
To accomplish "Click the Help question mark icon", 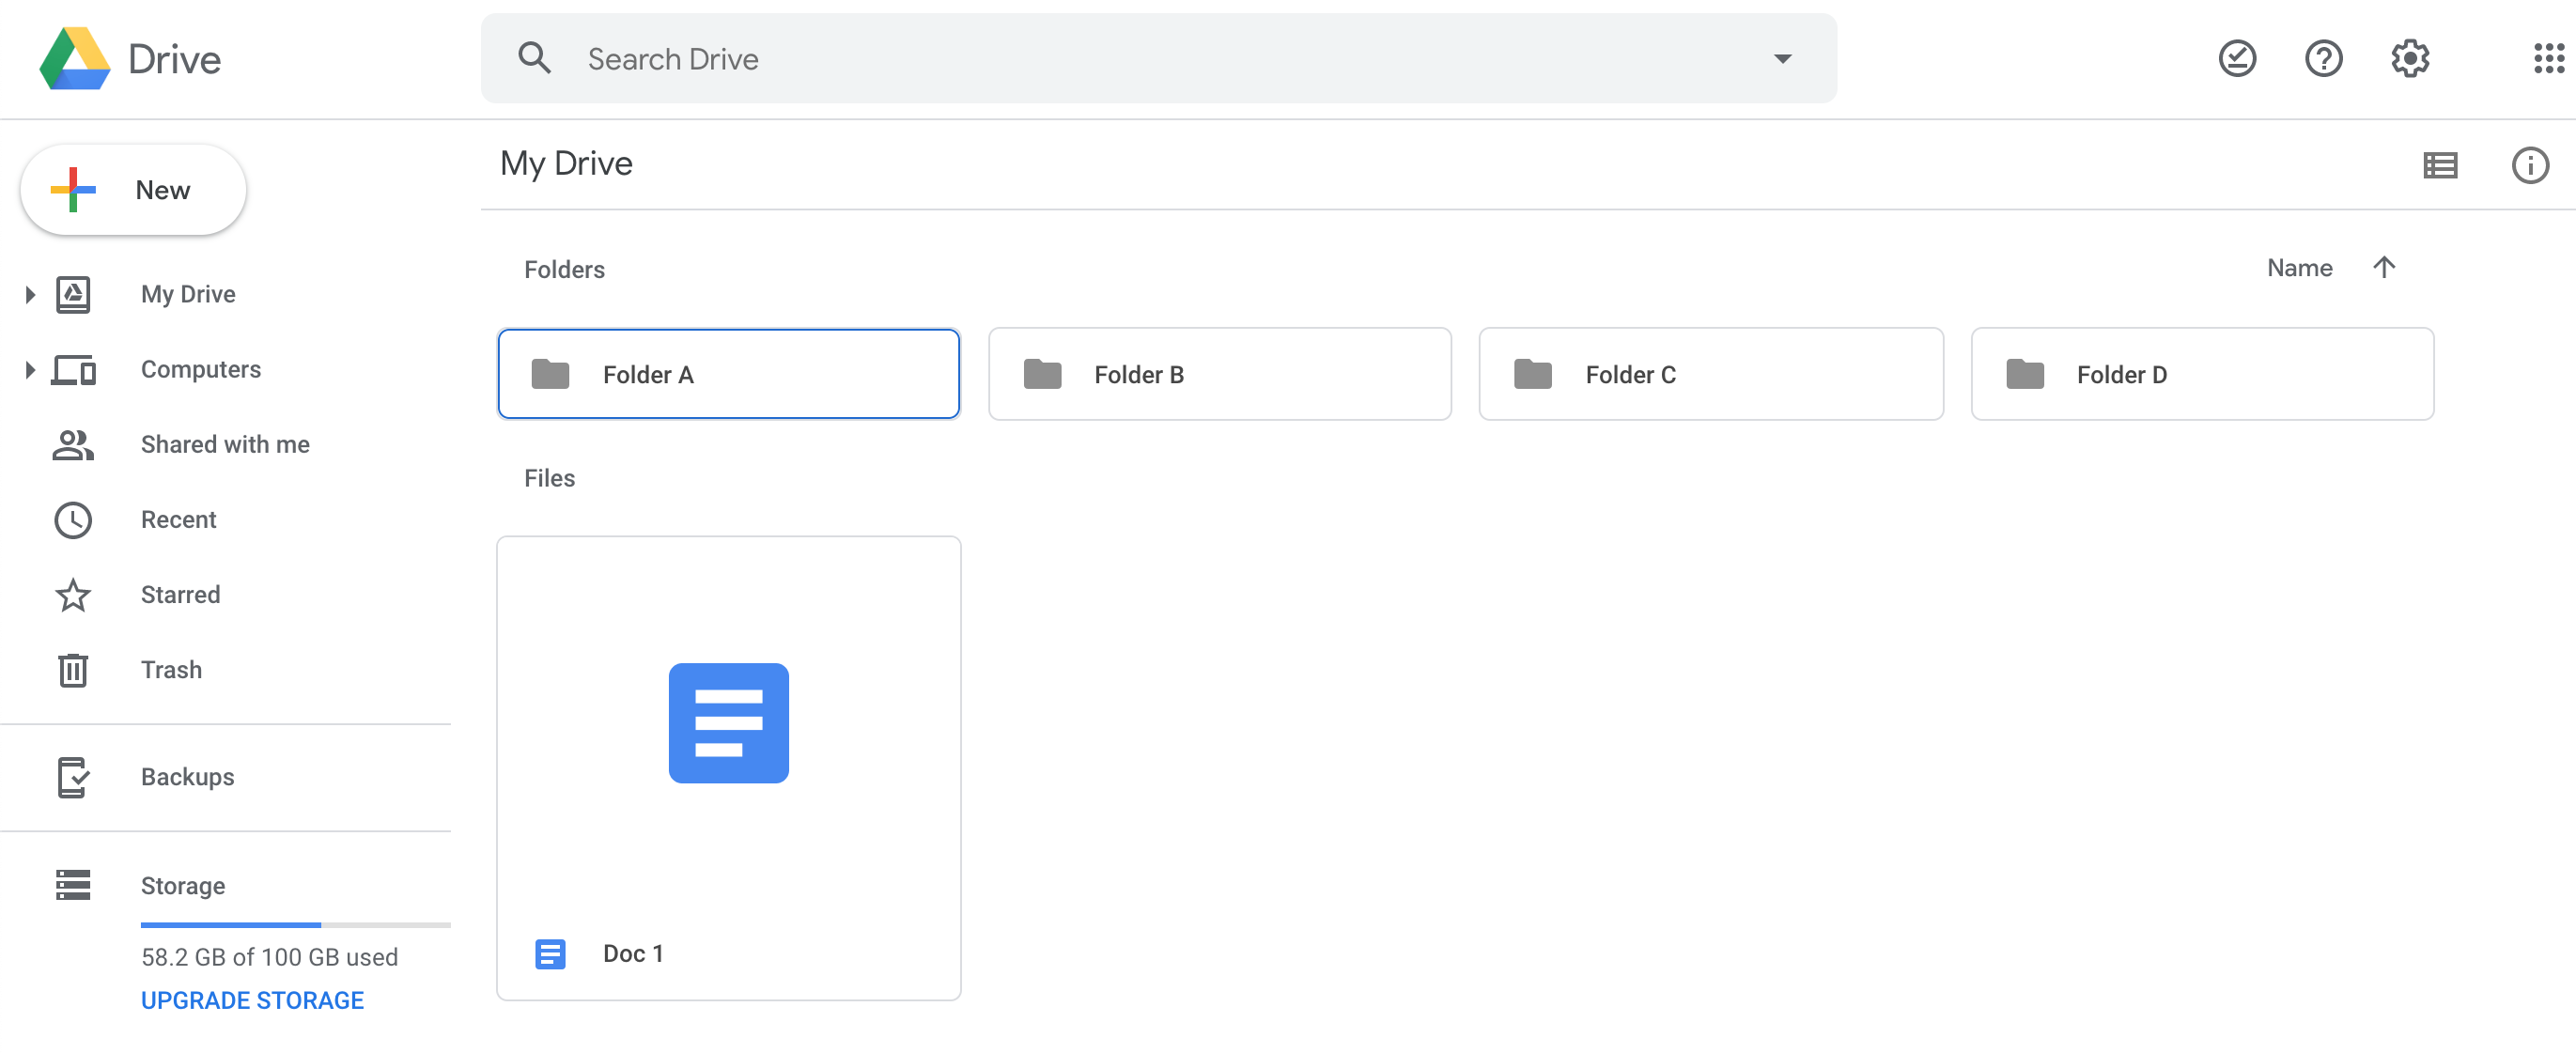I will pyautogui.click(x=2323, y=59).
